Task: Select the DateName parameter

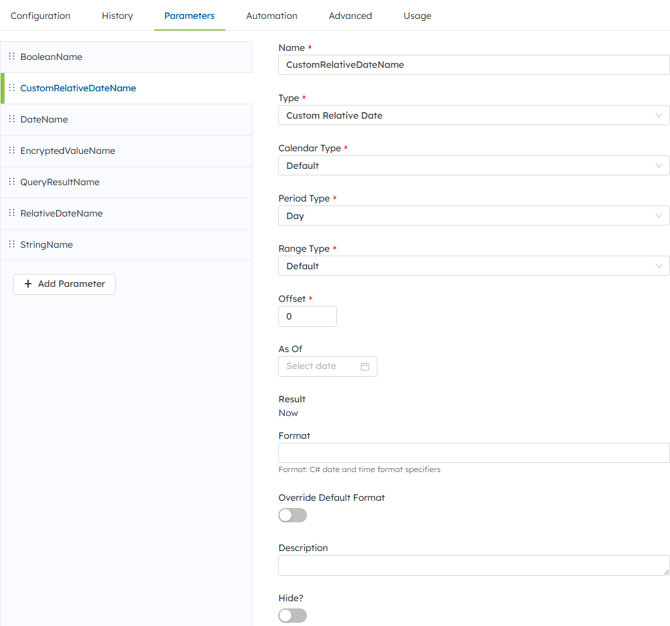Action: pos(127,120)
